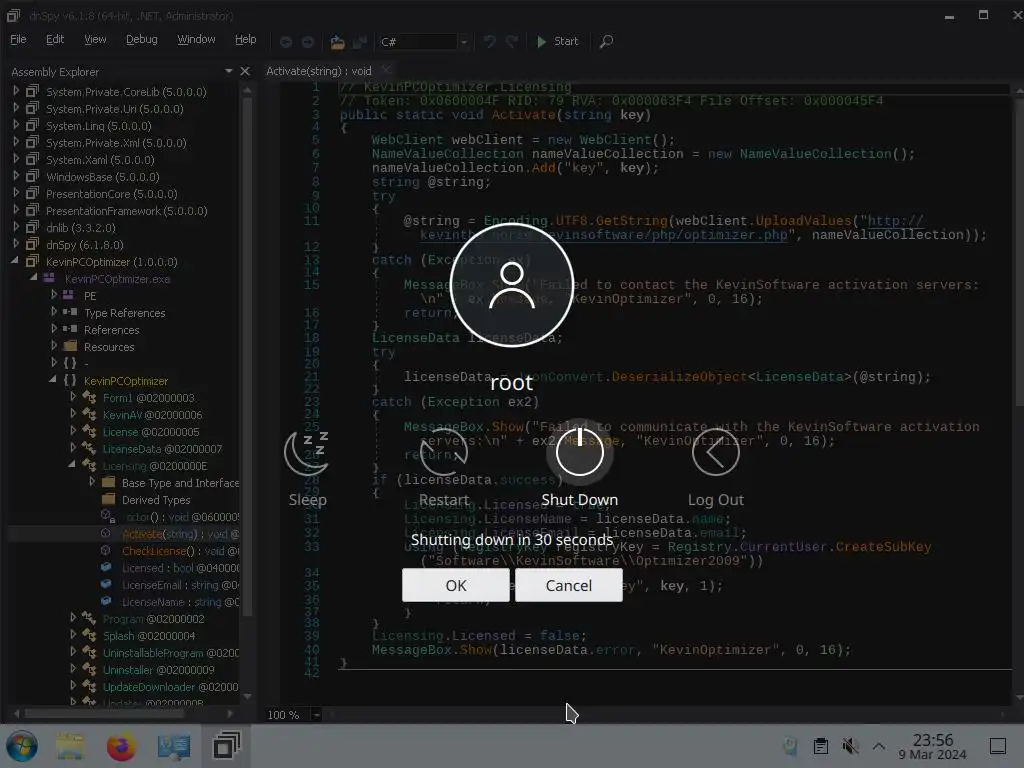Launch Firefox from the taskbar

pos(121,746)
